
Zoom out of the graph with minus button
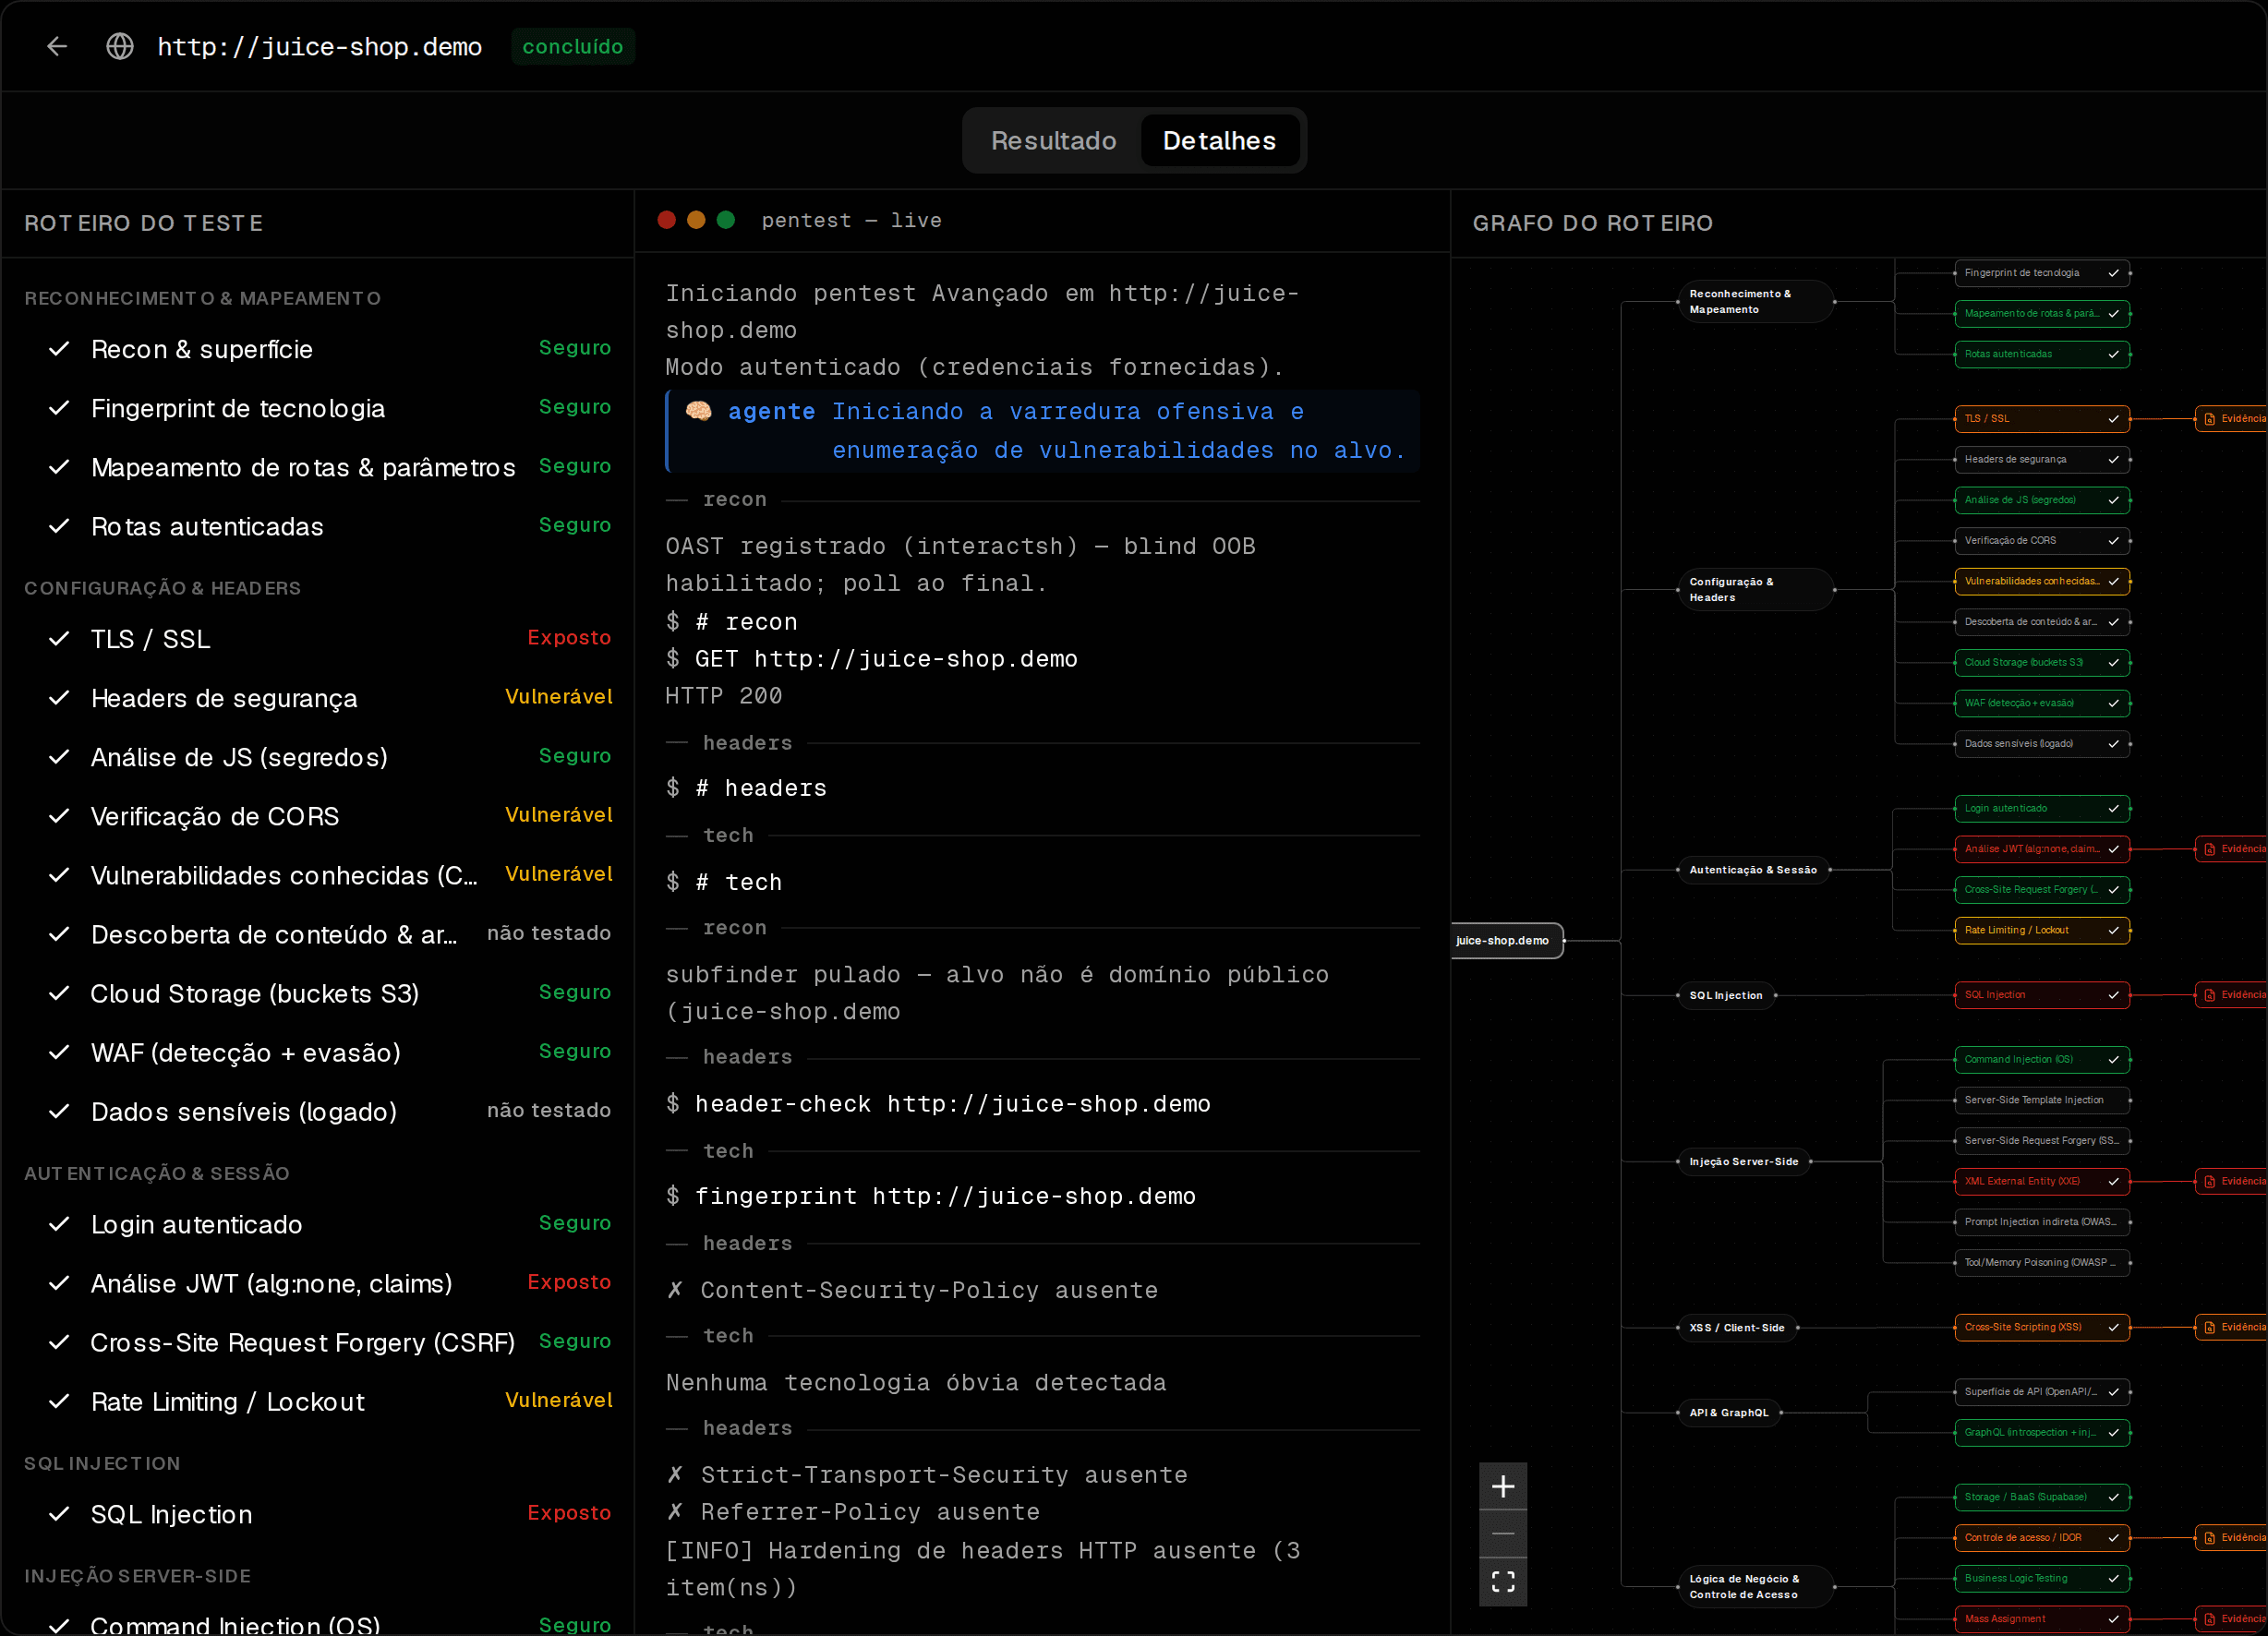(x=1503, y=1533)
